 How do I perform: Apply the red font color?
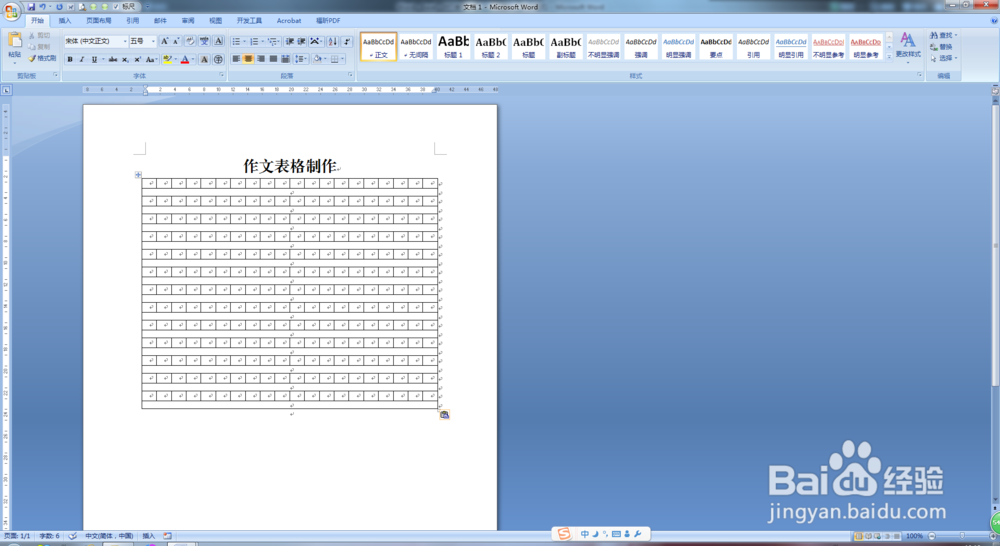(185, 59)
